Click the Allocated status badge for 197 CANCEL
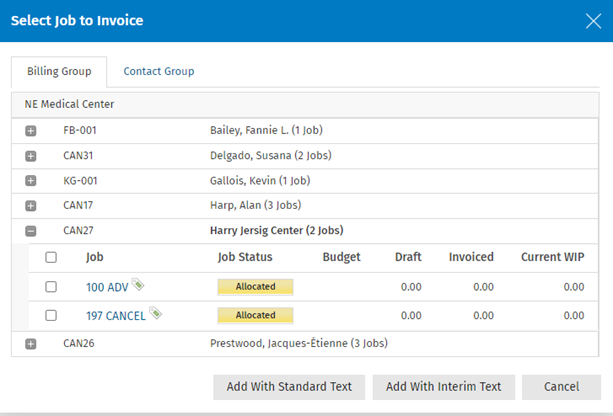The width and height of the screenshot is (613, 416). point(255,315)
